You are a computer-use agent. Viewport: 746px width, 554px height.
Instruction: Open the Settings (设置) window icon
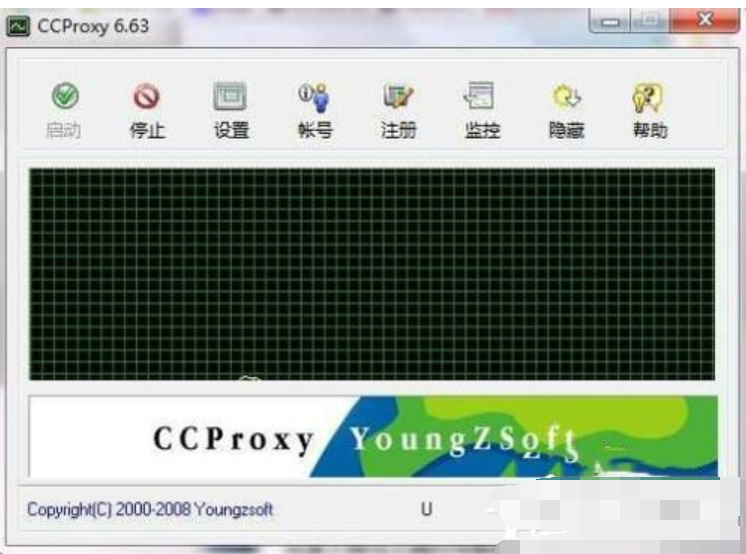231,98
